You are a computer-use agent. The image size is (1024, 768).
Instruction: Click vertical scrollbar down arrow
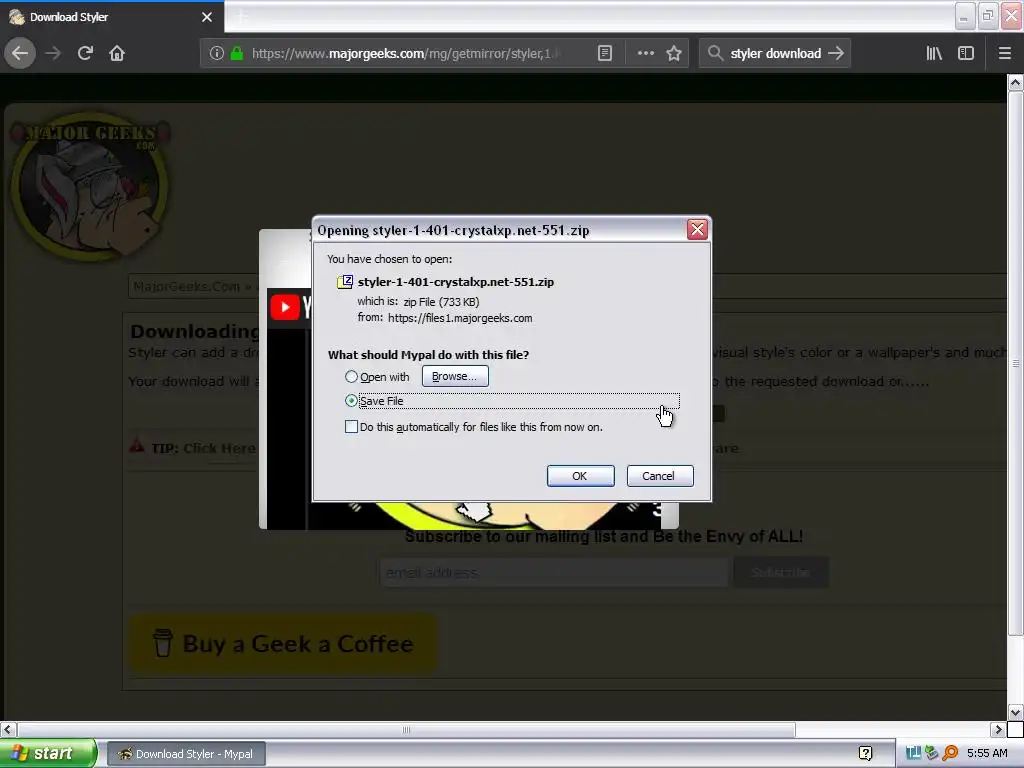click(1015, 712)
